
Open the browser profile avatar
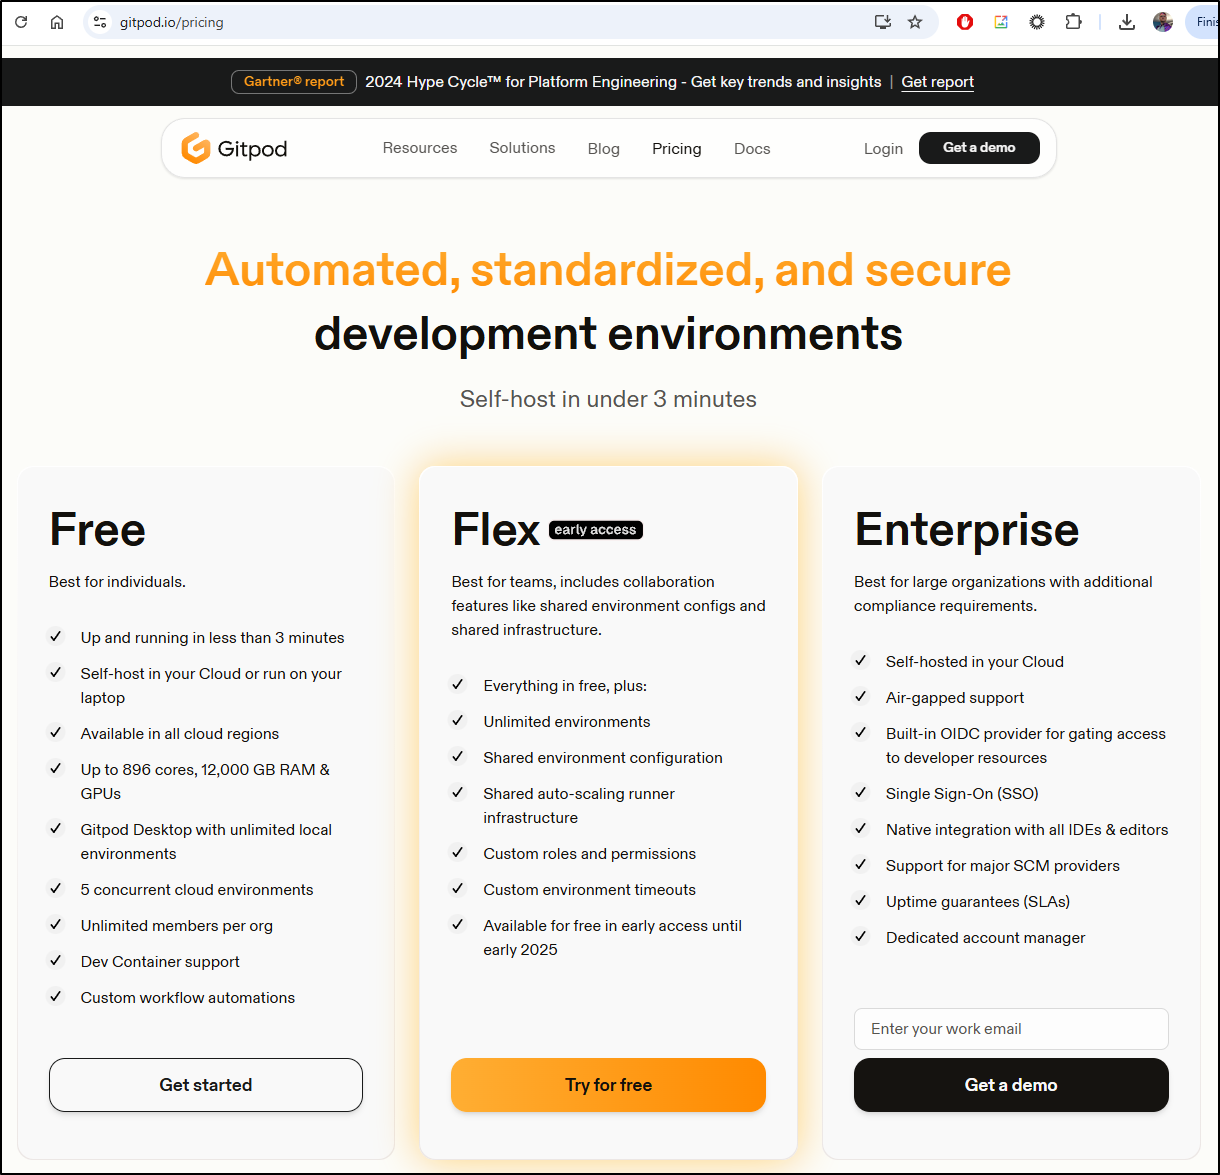[1163, 22]
